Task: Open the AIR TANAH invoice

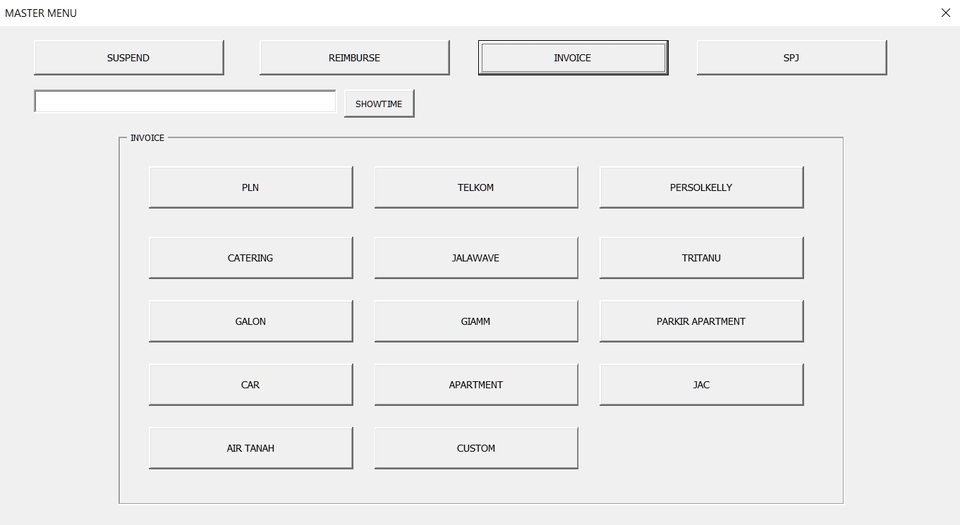Action: [x=250, y=448]
